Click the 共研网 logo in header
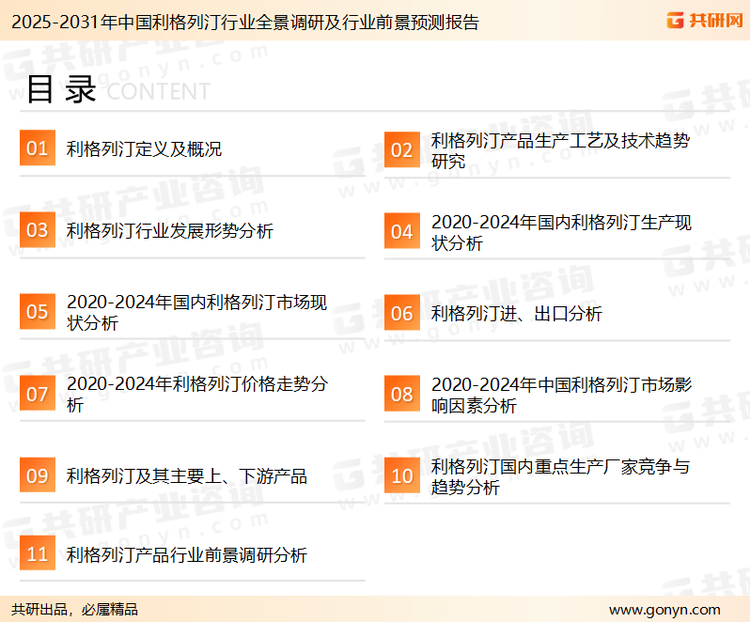750x622 pixels. point(705,20)
